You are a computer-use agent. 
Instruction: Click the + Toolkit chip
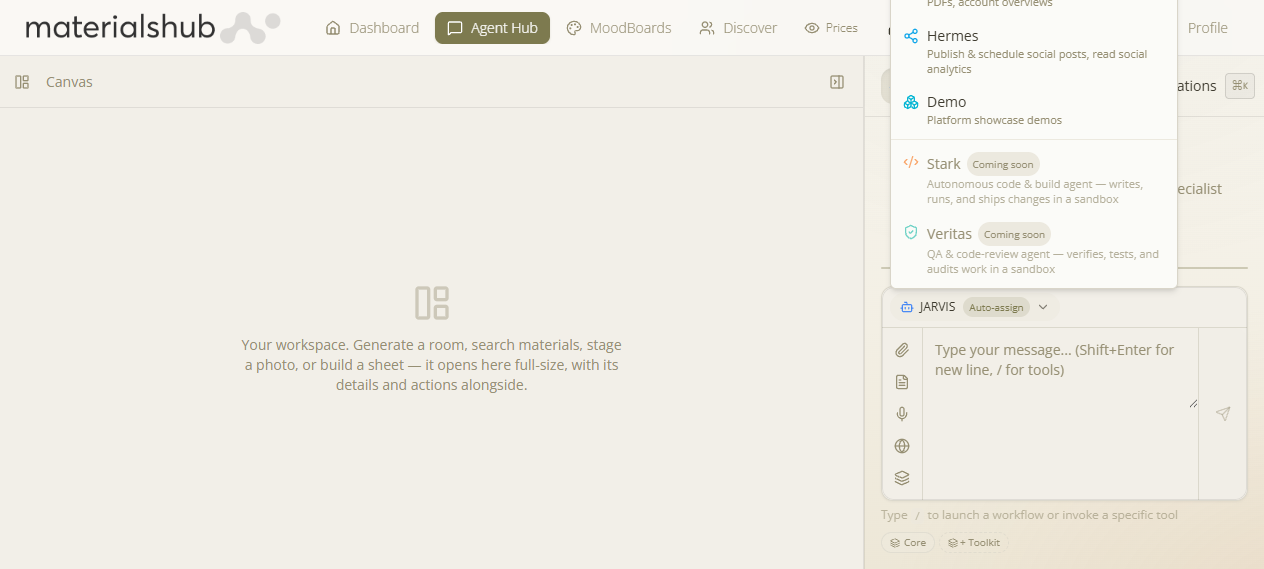(975, 542)
